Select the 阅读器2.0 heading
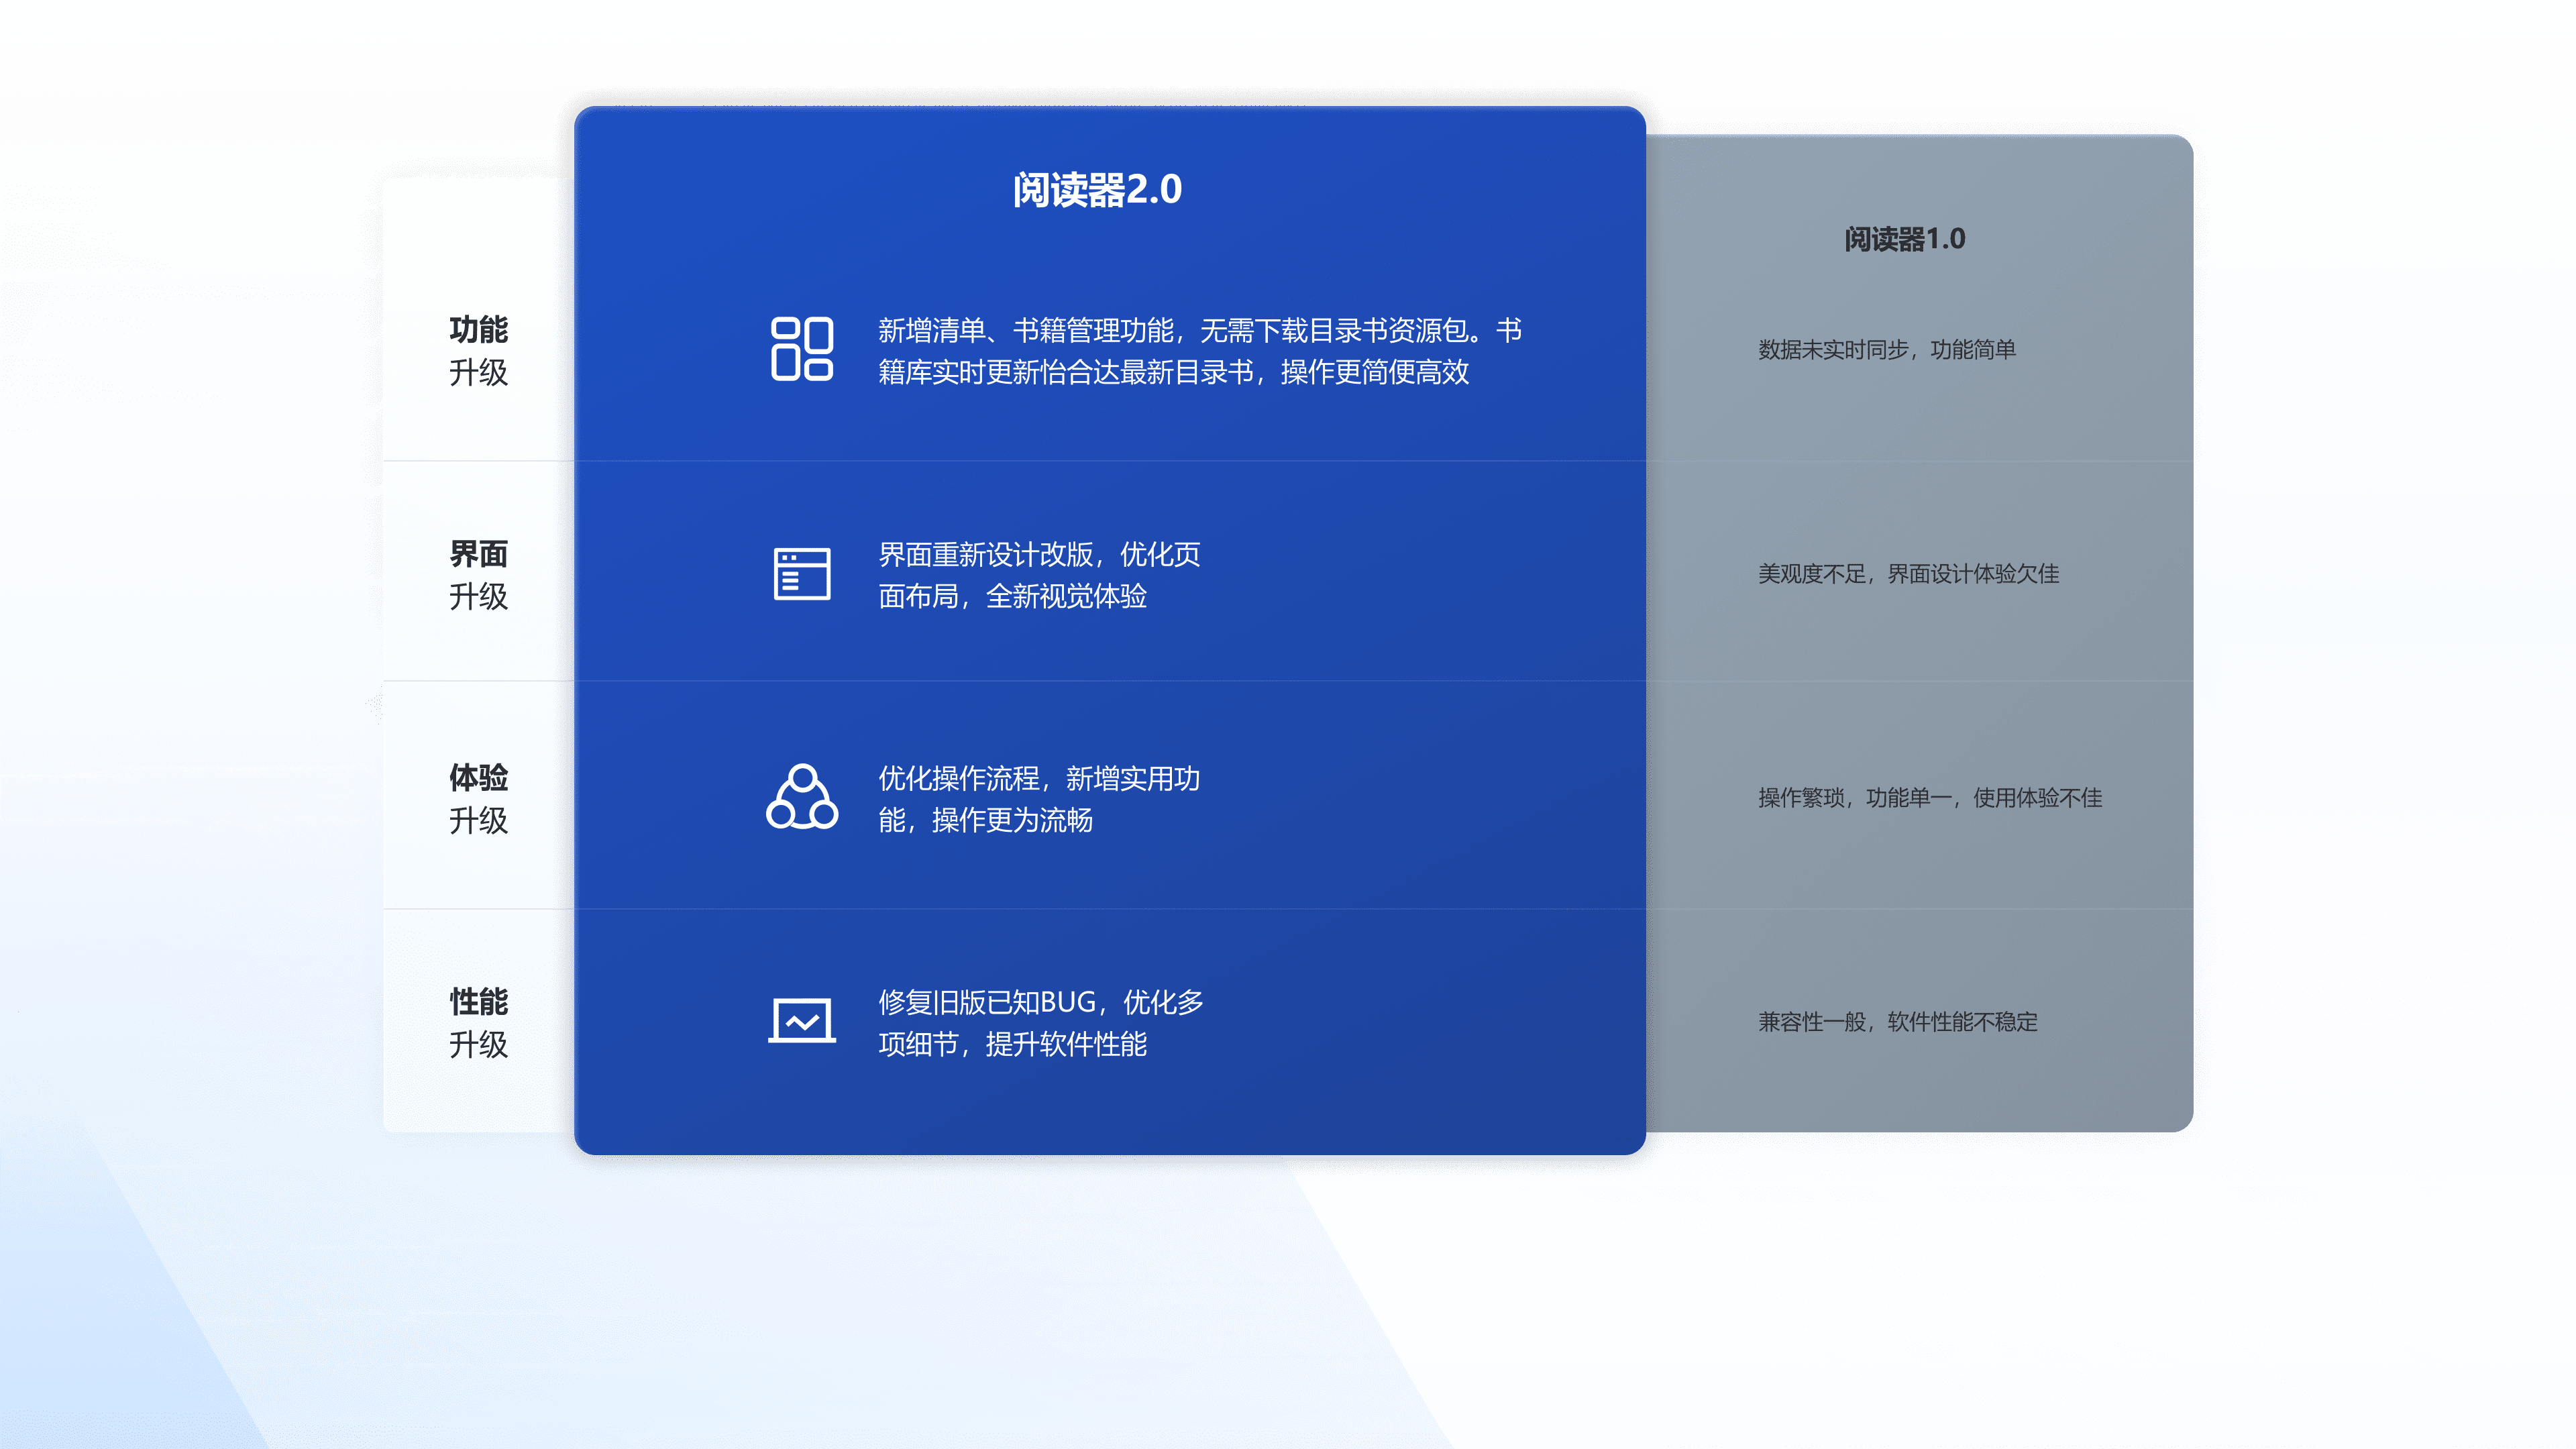Image resolution: width=2576 pixels, height=1449 pixels. tap(1097, 190)
